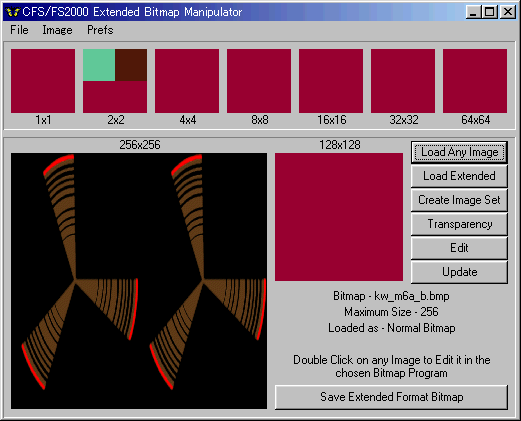Select the 4x4 mipmap thumbnail
The width and height of the screenshot is (521, 421).
[x=187, y=81]
